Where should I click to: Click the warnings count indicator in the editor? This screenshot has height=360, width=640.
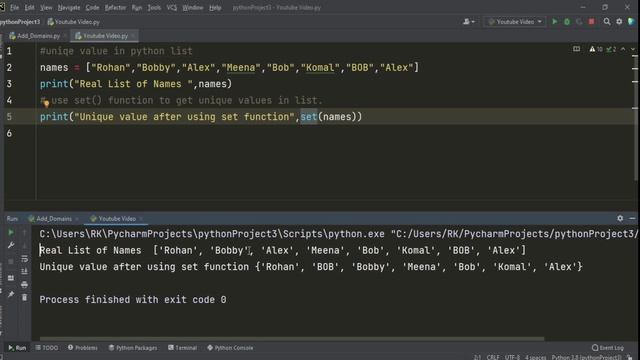[x=596, y=49]
